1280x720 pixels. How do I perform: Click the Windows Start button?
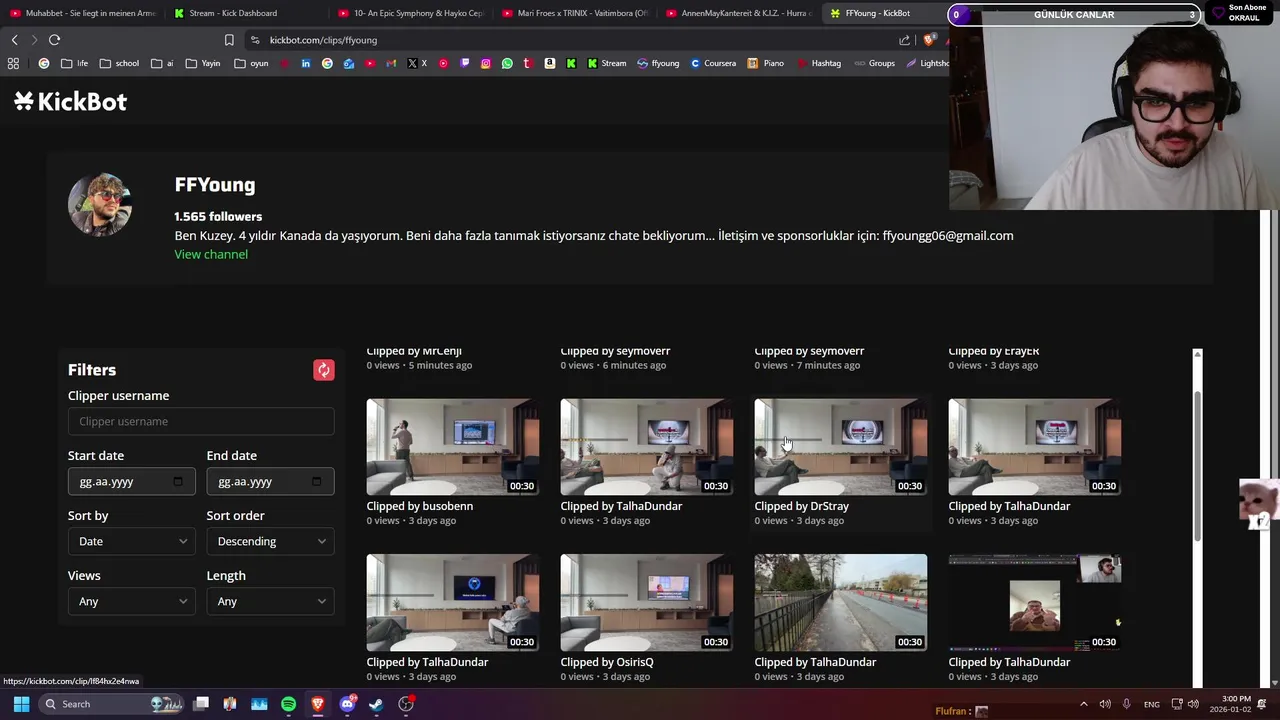pos(21,704)
